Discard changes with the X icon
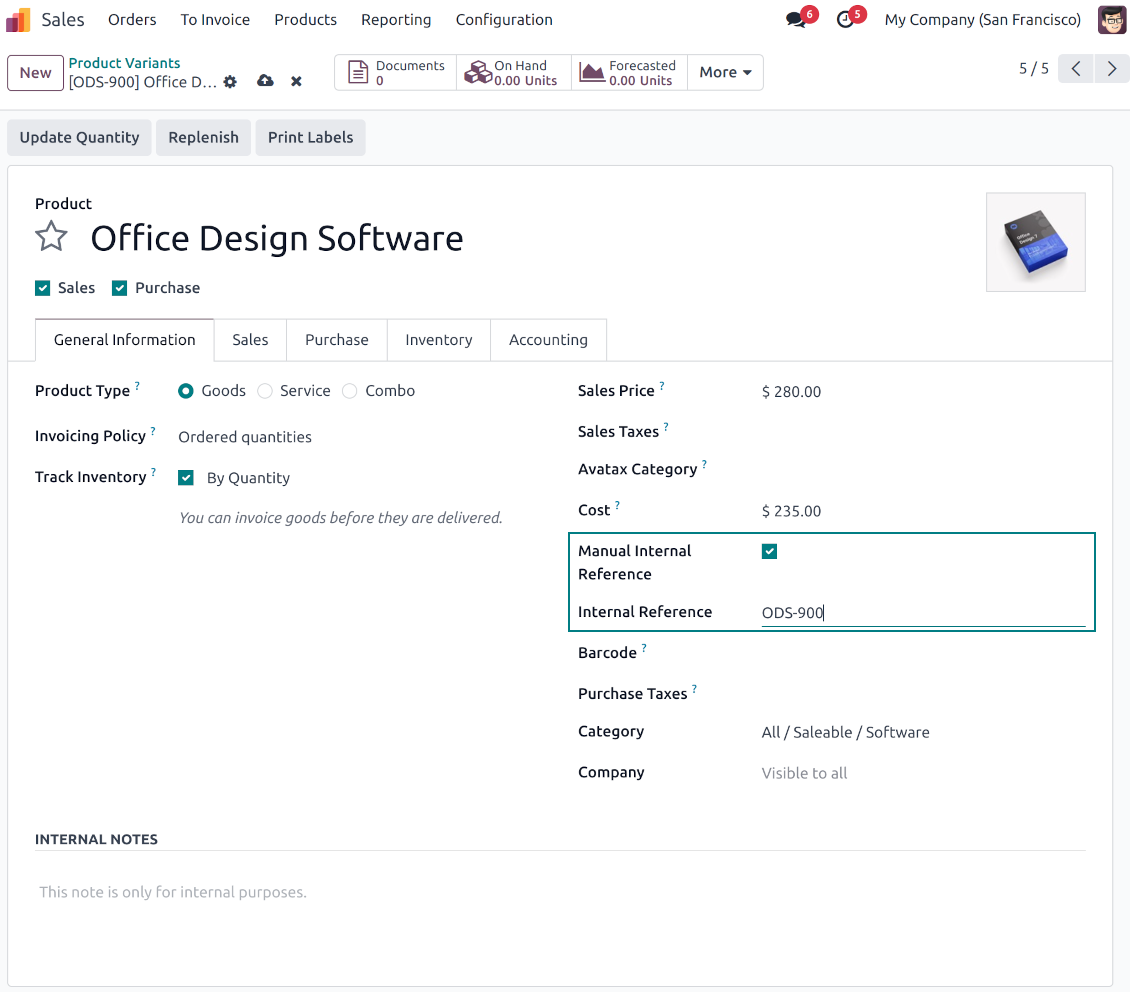The image size is (1130, 992). point(296,82)
